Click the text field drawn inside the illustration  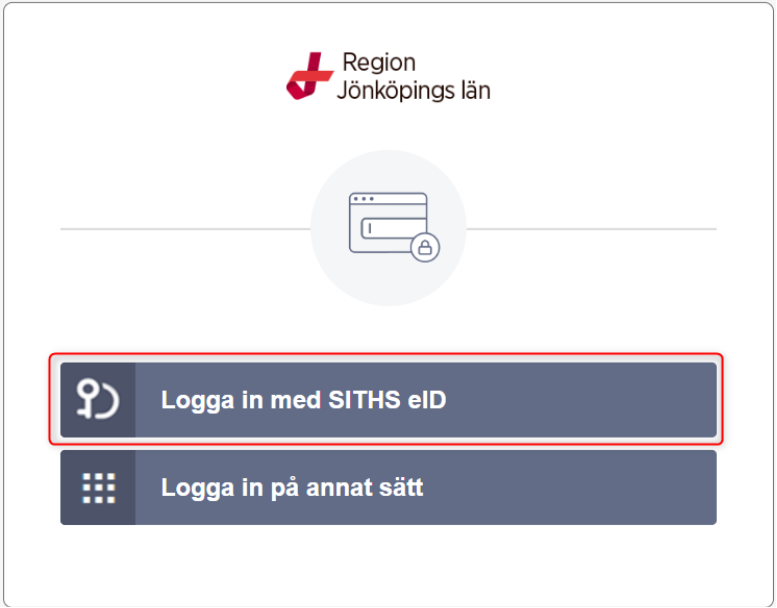click(x=386, y=228)
